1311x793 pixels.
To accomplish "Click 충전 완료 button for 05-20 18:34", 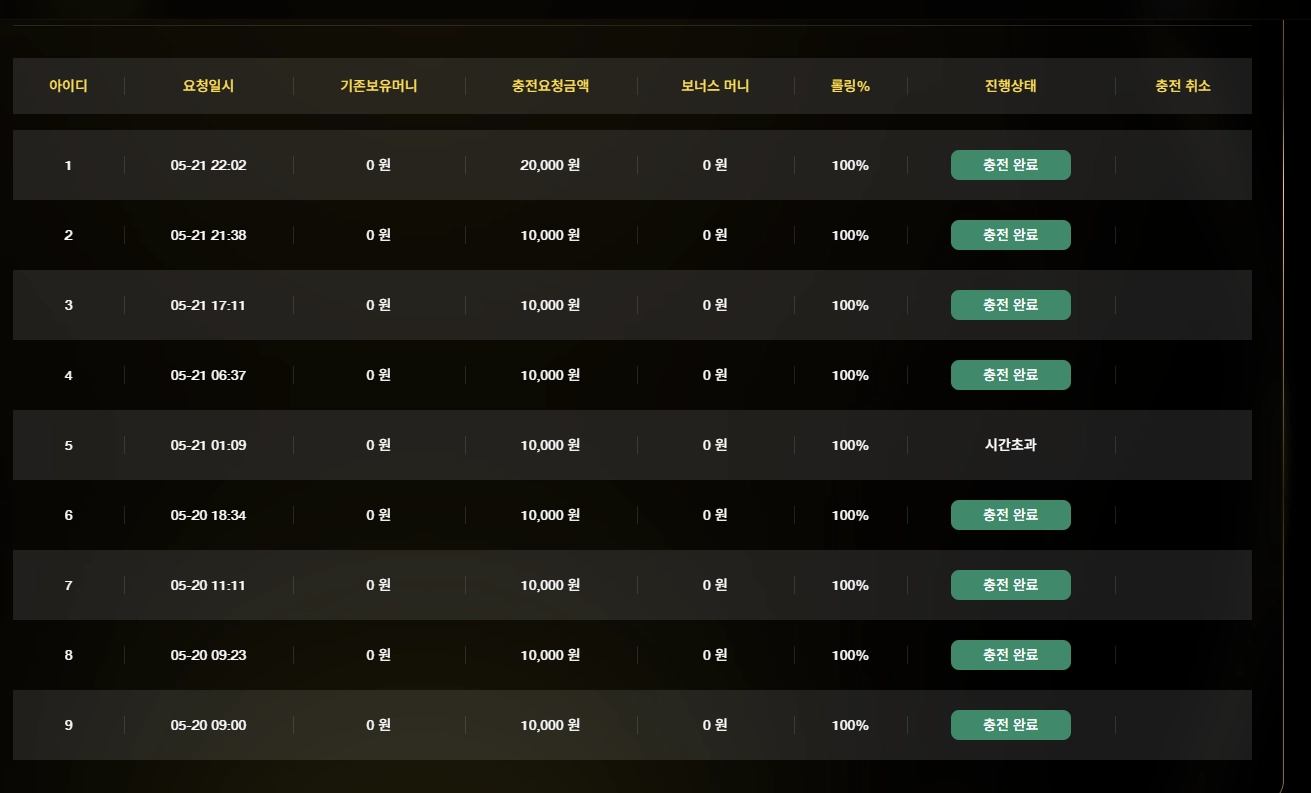I will [1010, 515].
